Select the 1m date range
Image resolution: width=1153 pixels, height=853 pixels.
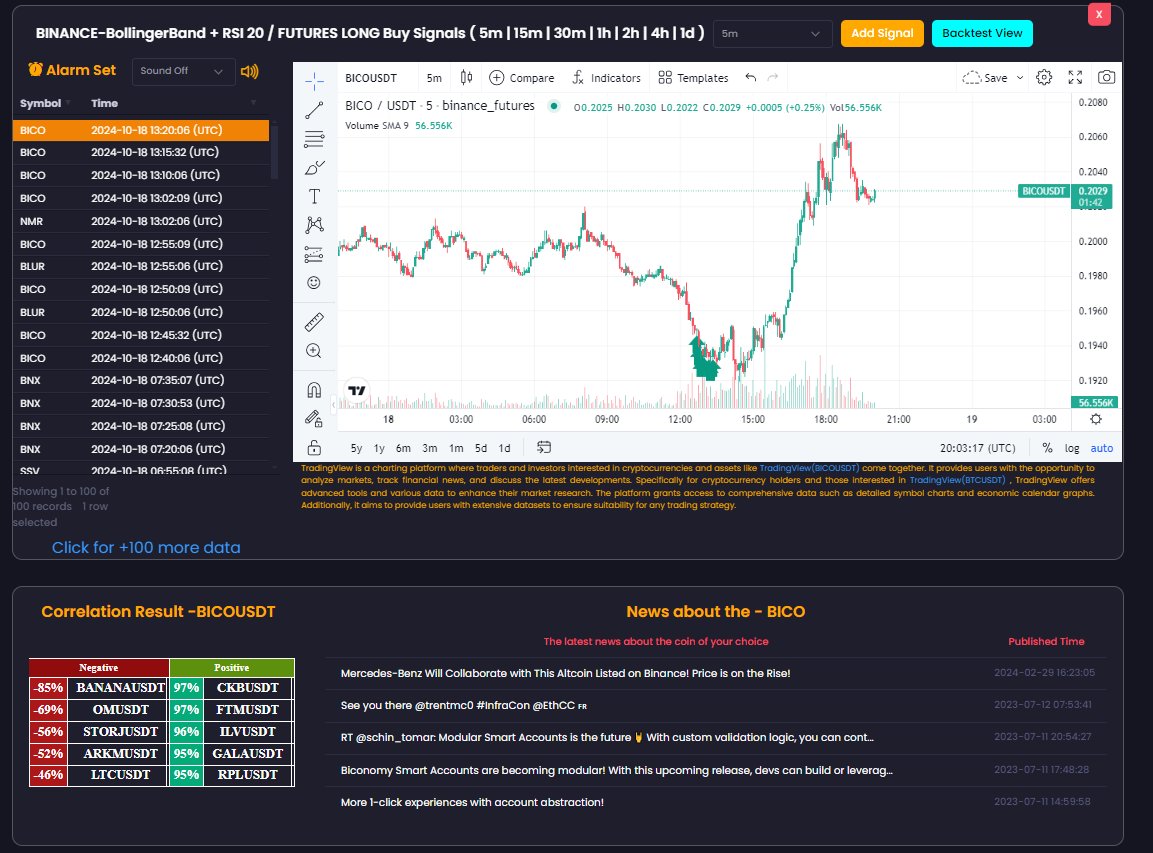457,448
